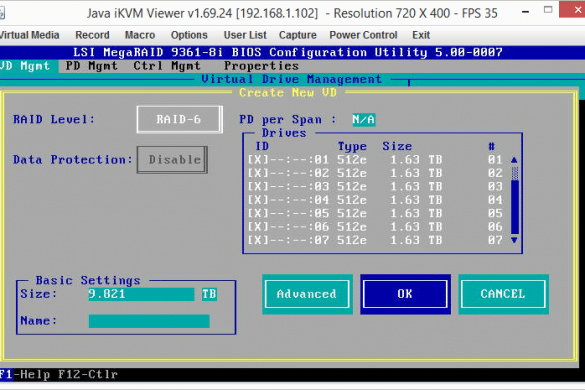Viewport: 585px width, 390px height.
Task: Open the Options menu
Action: pos(189,35)
